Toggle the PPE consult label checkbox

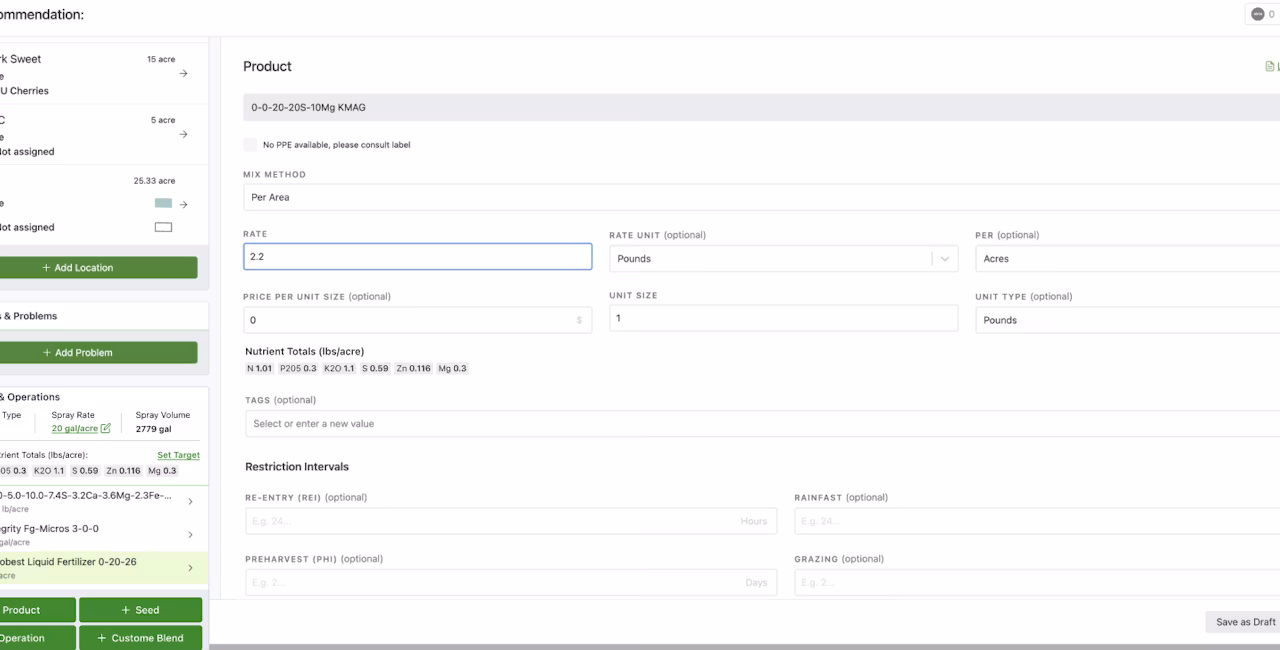coord(250,145)
